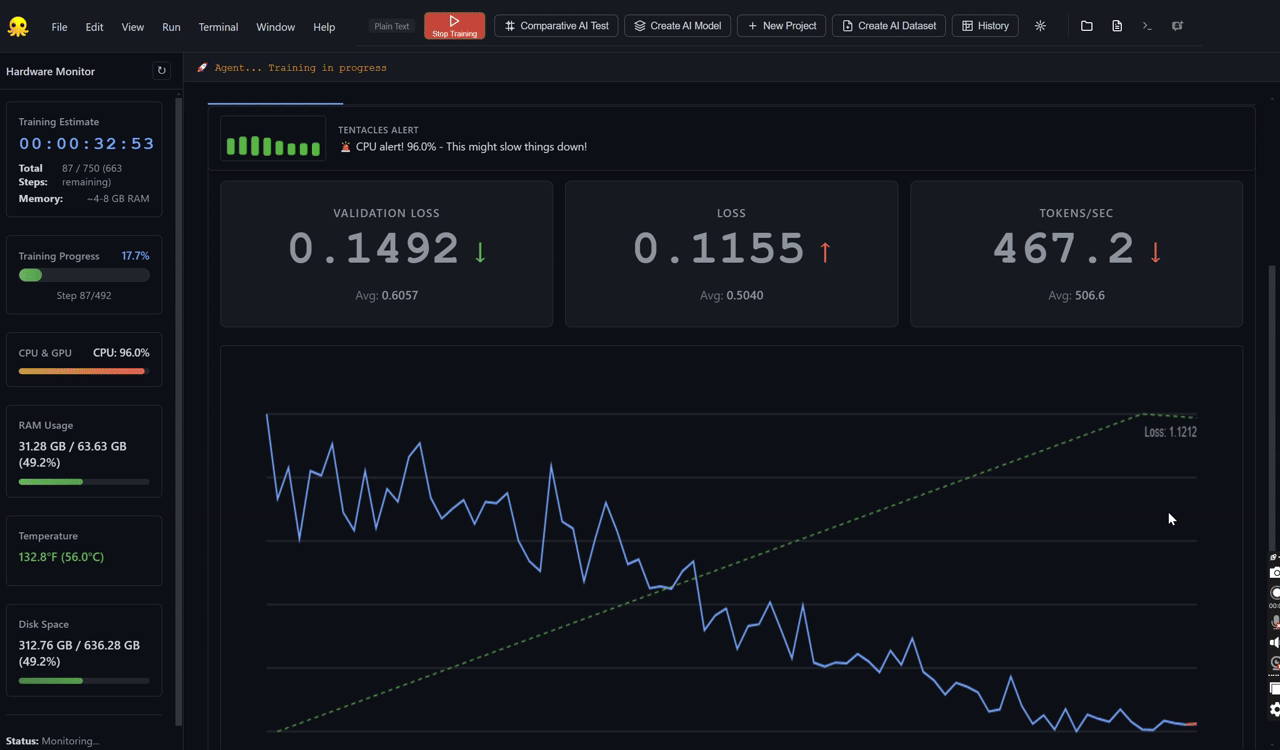
Task: Open the document file icon
Action: (1117, 26)
